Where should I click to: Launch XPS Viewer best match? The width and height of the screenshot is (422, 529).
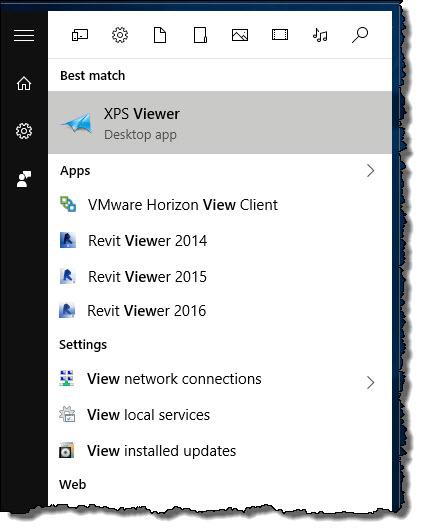pyautogui.click(x=220, y=122)
